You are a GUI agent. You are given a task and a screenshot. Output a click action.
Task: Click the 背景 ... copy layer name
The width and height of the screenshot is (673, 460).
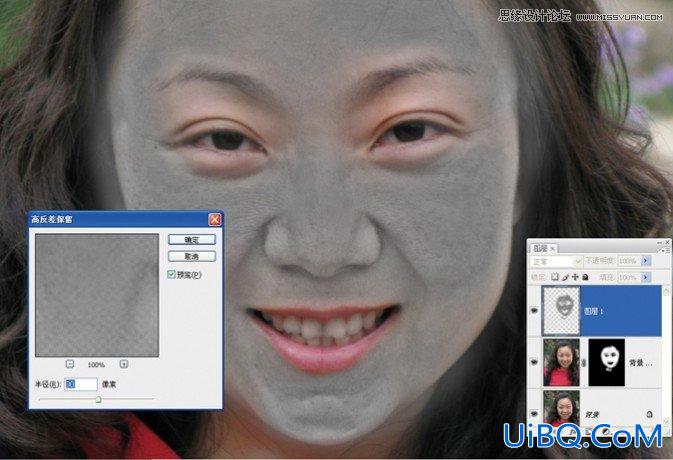click(x=640, y=363)
